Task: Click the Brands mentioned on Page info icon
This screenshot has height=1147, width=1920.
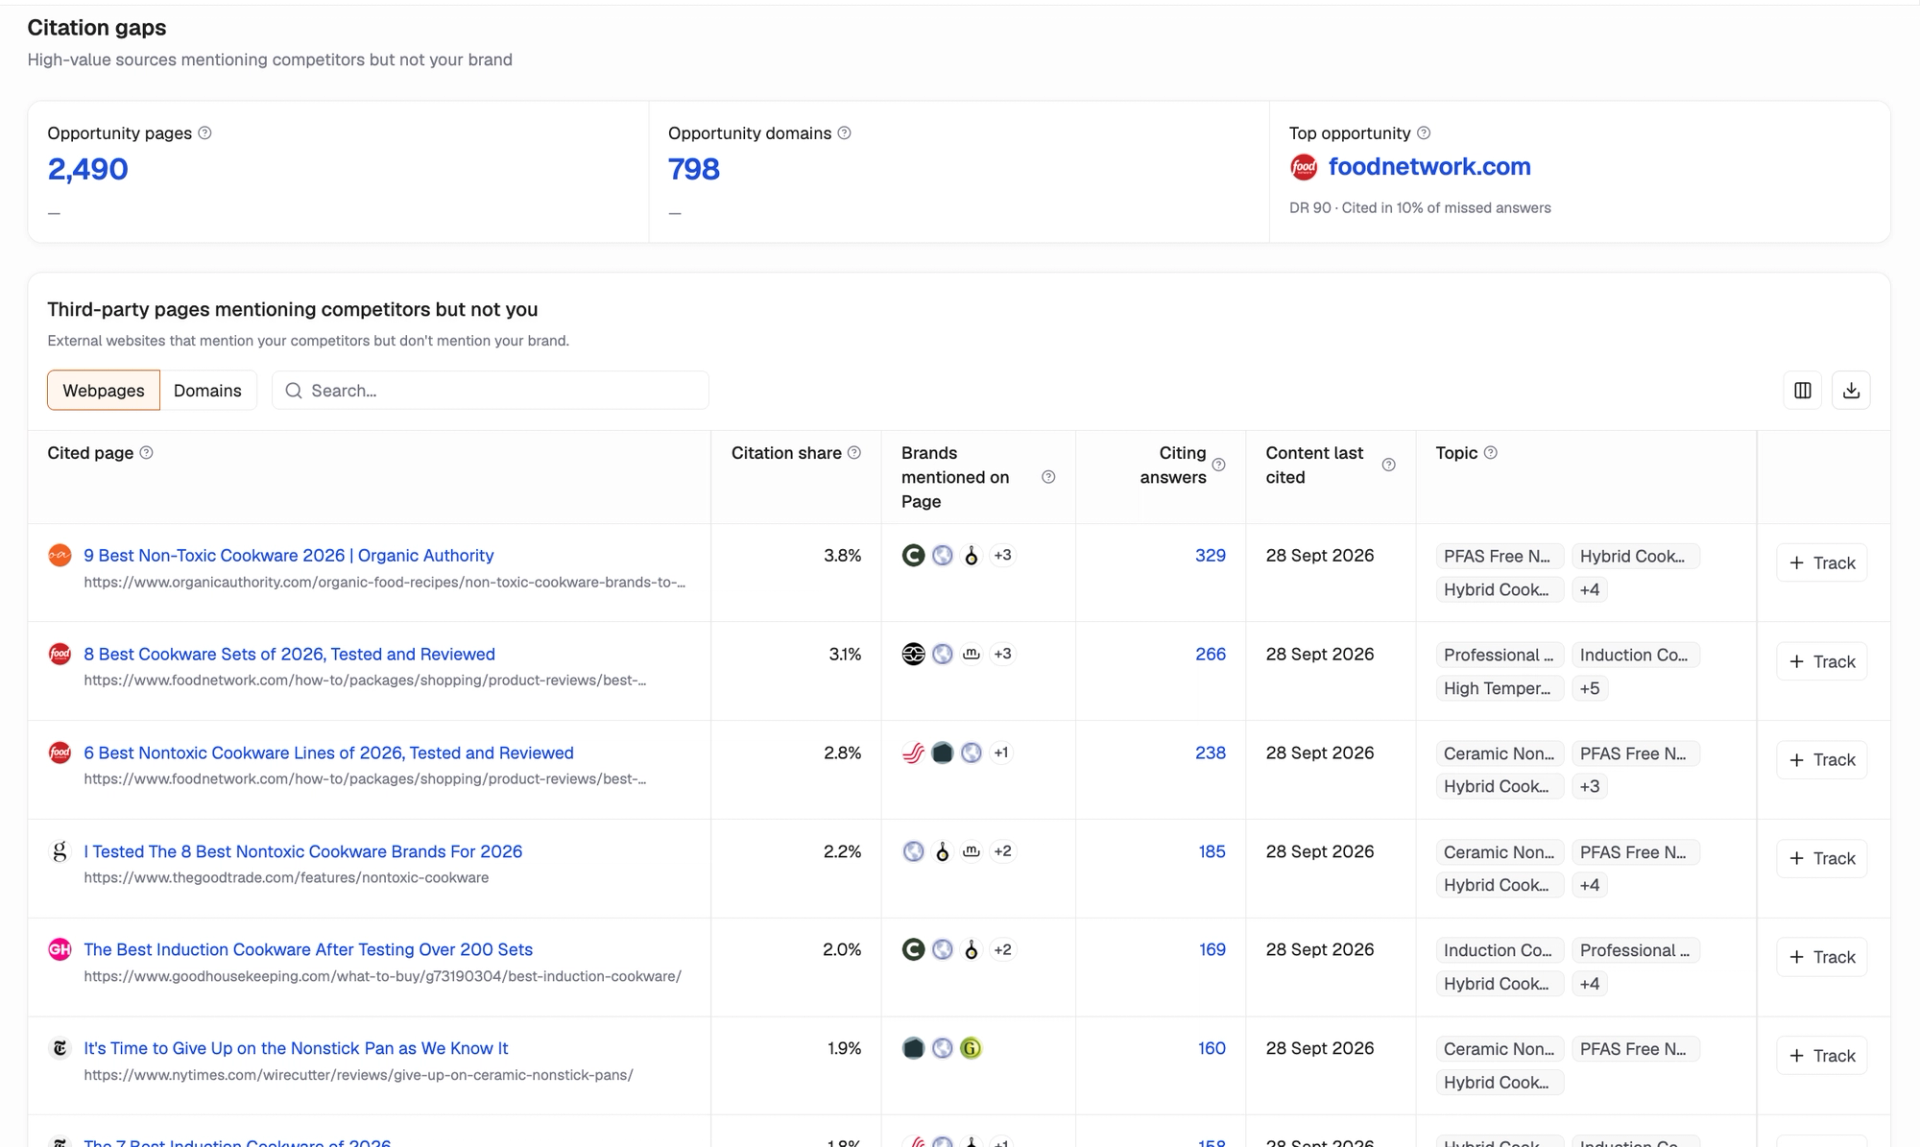Action: pos(1048,477)
